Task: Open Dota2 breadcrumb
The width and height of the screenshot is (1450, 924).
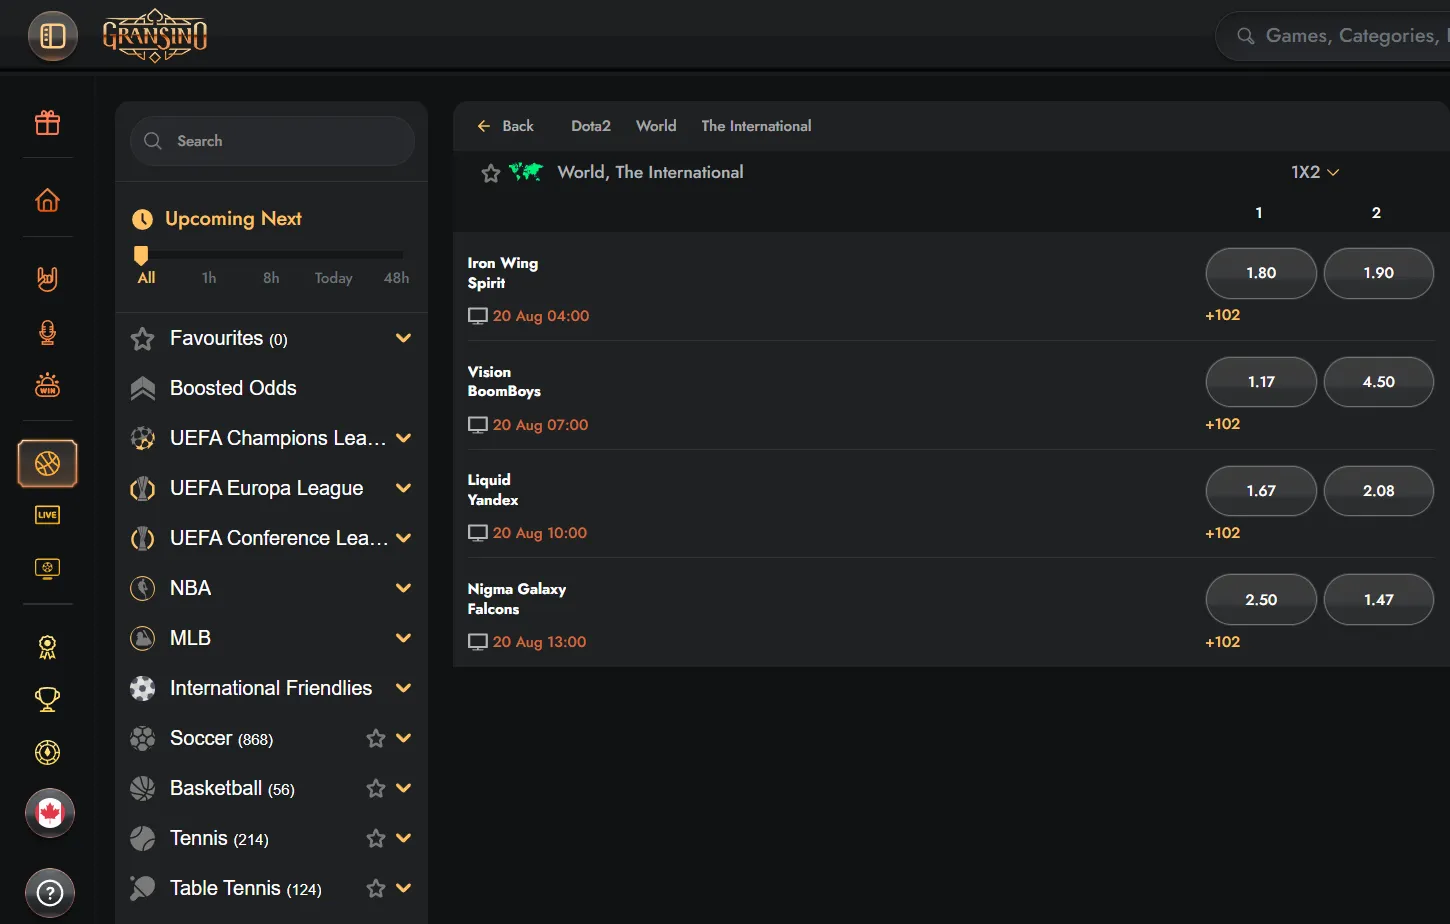Action: click(x=591, y=126)
